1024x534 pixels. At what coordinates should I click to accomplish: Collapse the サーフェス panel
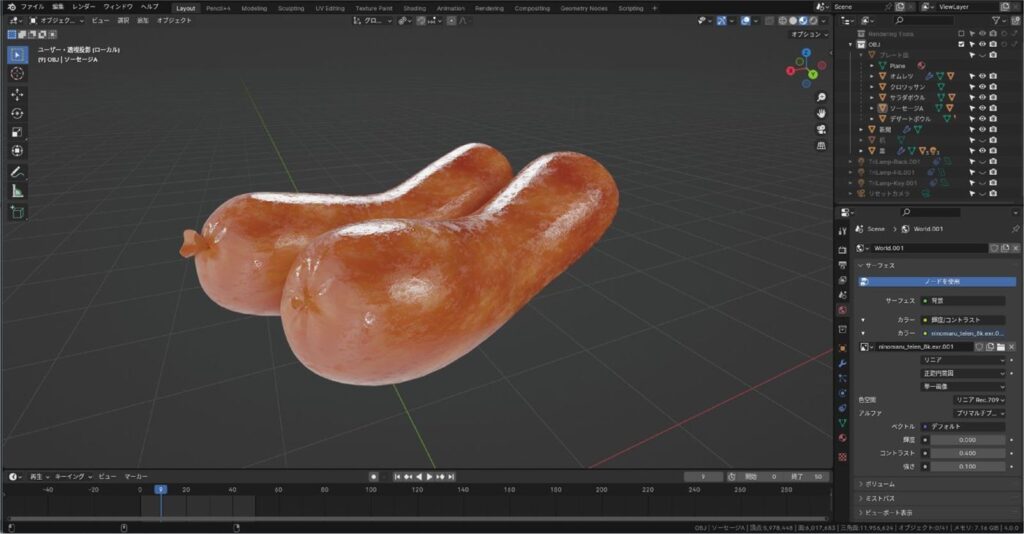pyautogui.click(x=876, y=266)
